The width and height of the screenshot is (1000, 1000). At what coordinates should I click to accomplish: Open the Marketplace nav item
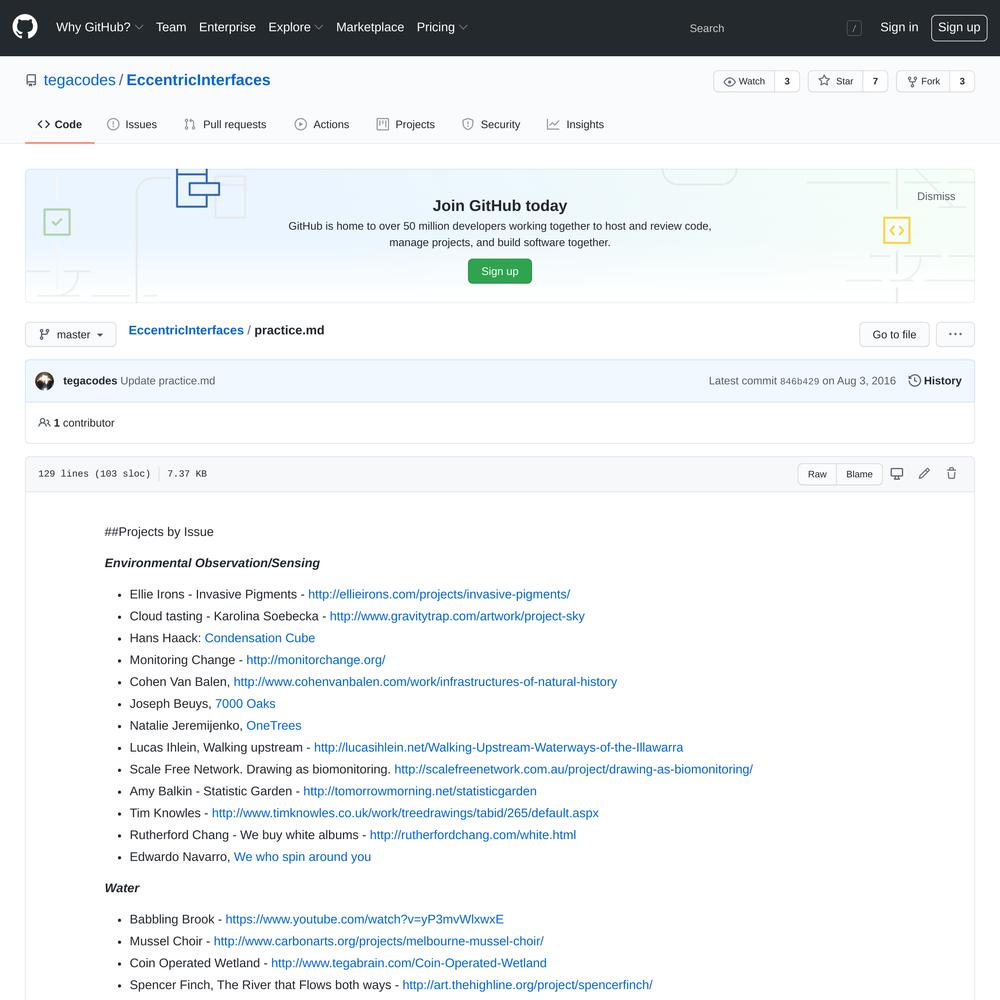370,27
